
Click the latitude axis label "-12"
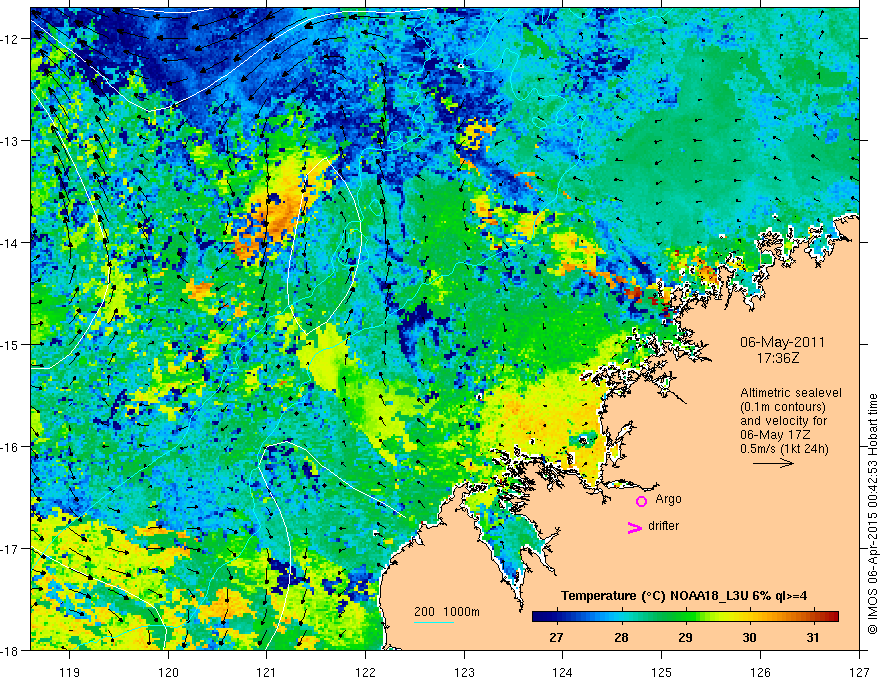pyautogui.click(x=11, y=39)
